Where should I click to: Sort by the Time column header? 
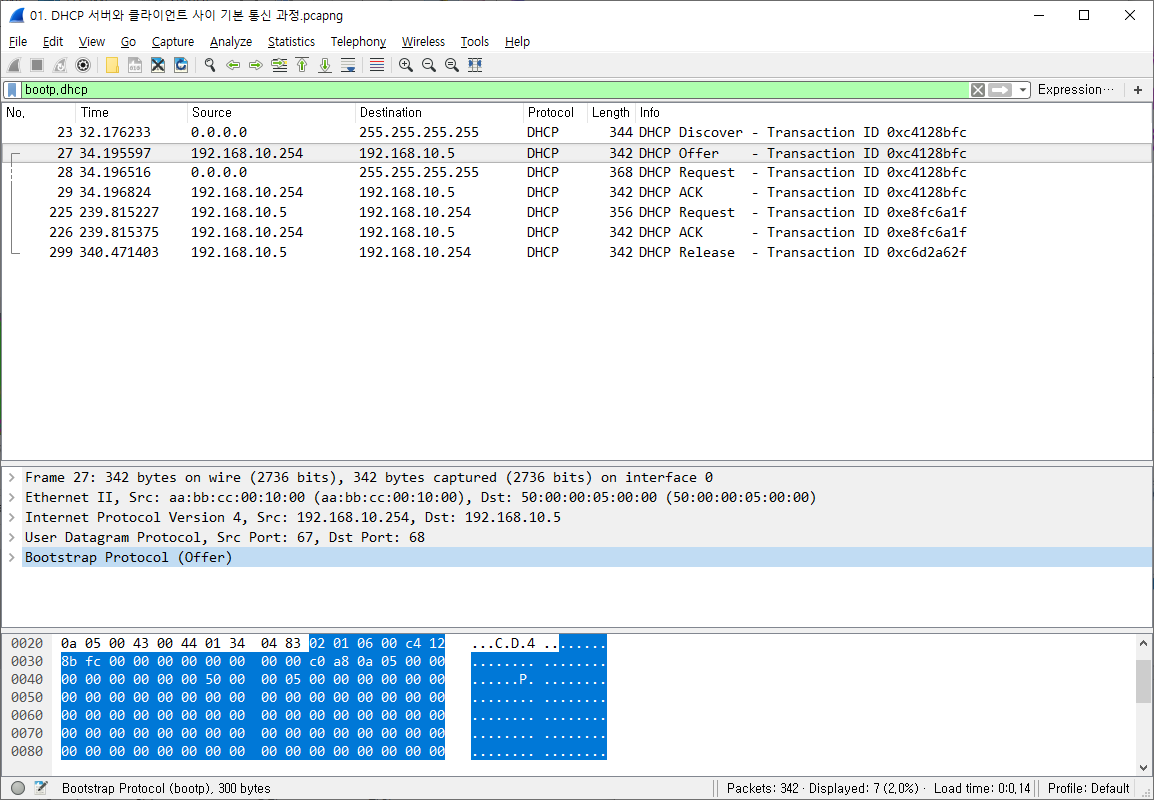pyautogui.click(x=132, y=113)
